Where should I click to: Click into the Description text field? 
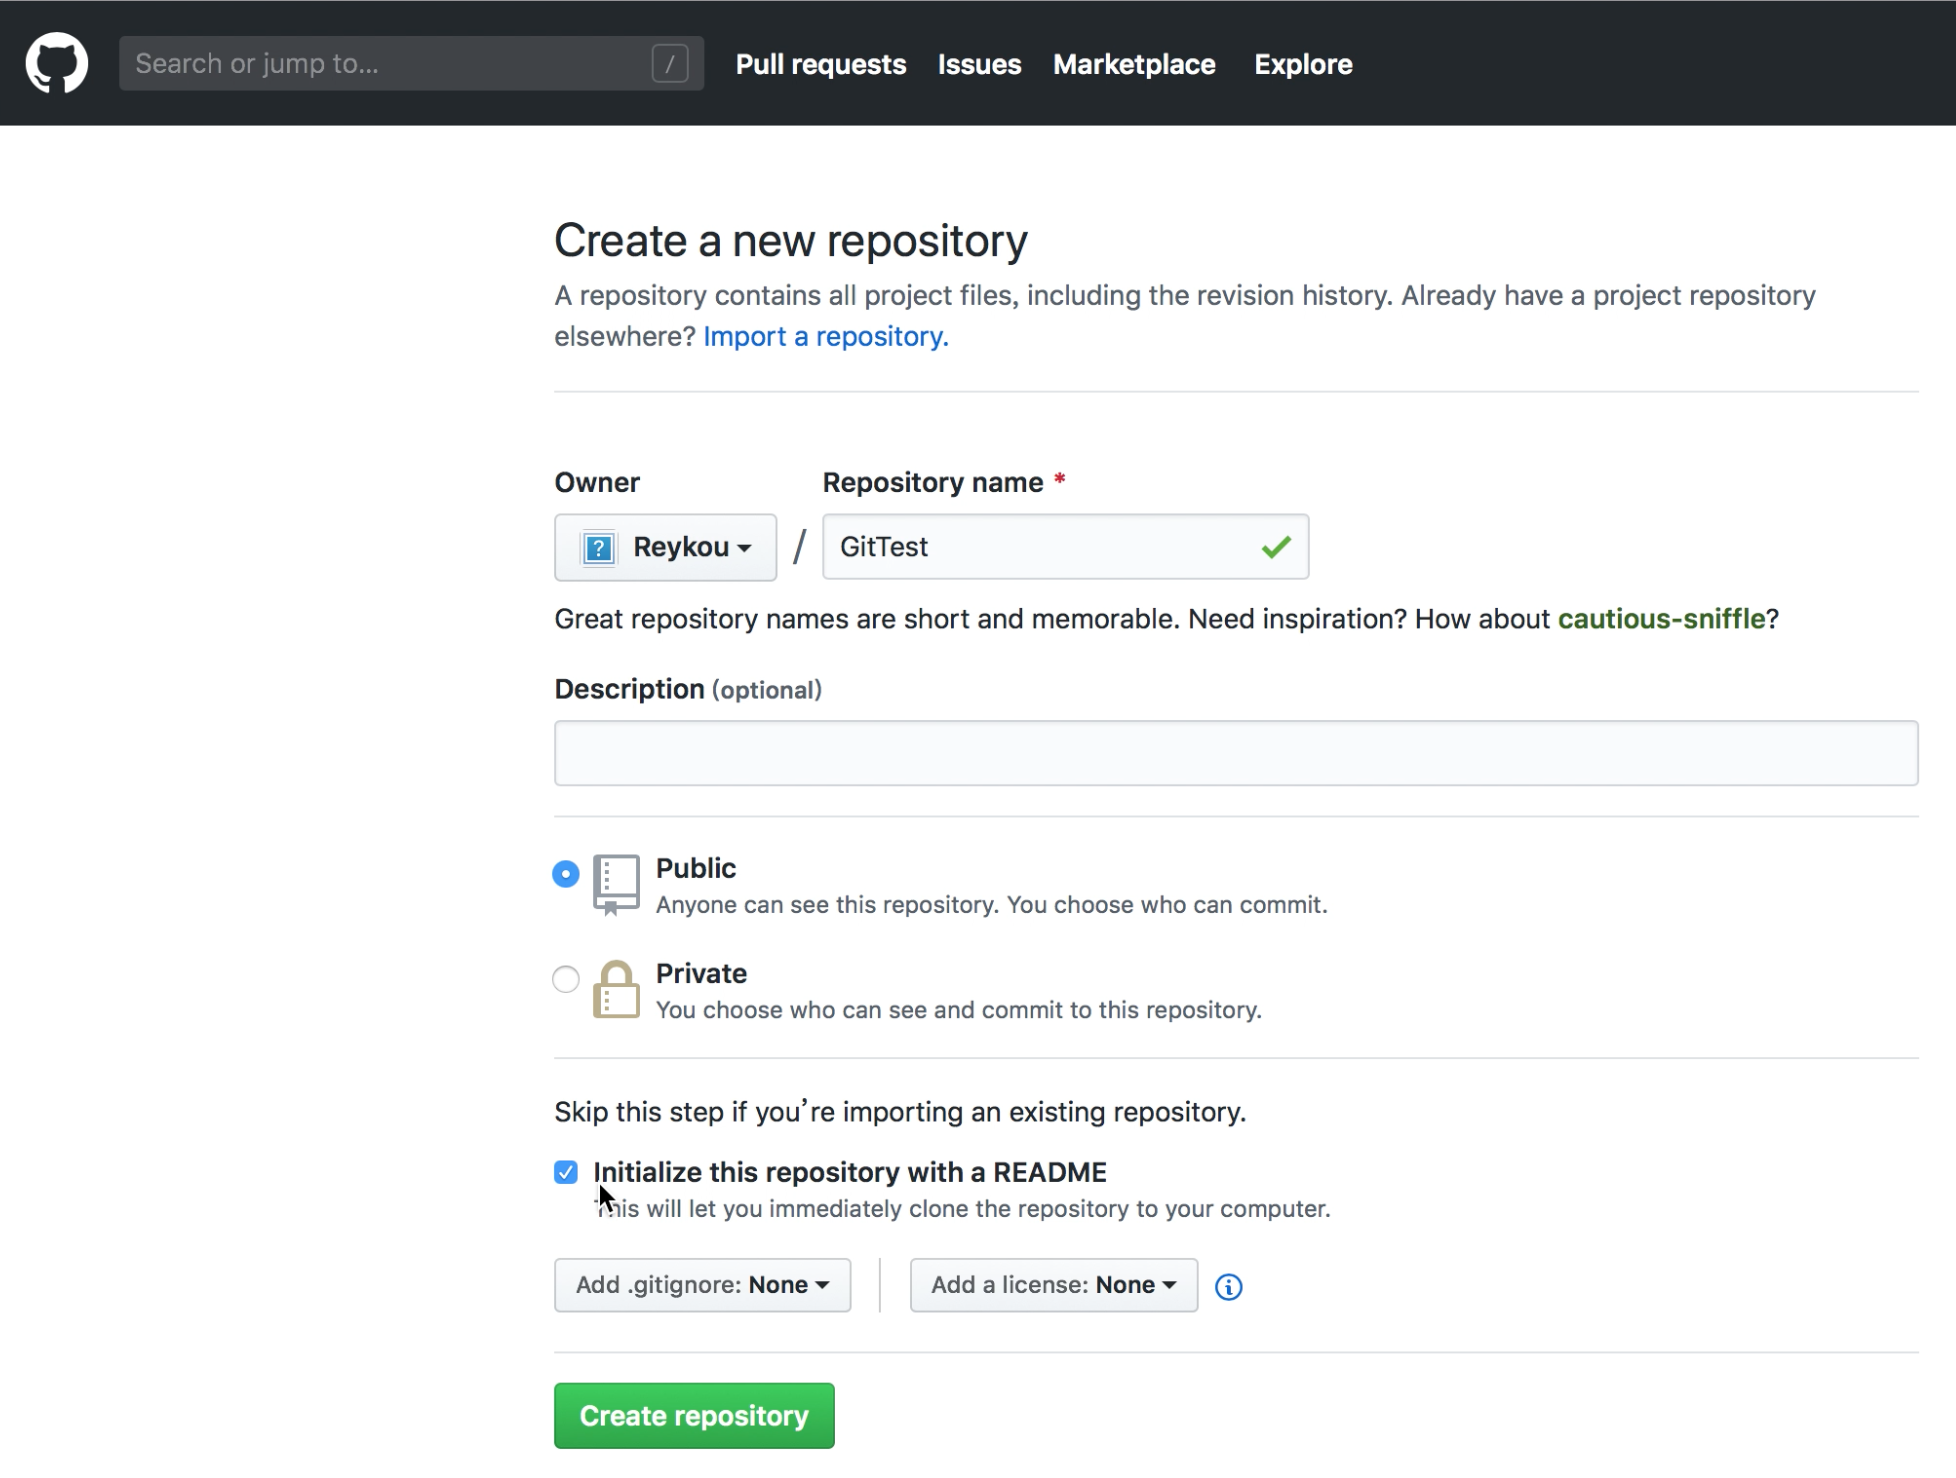pyautogui.click(x=1236, y=753)
